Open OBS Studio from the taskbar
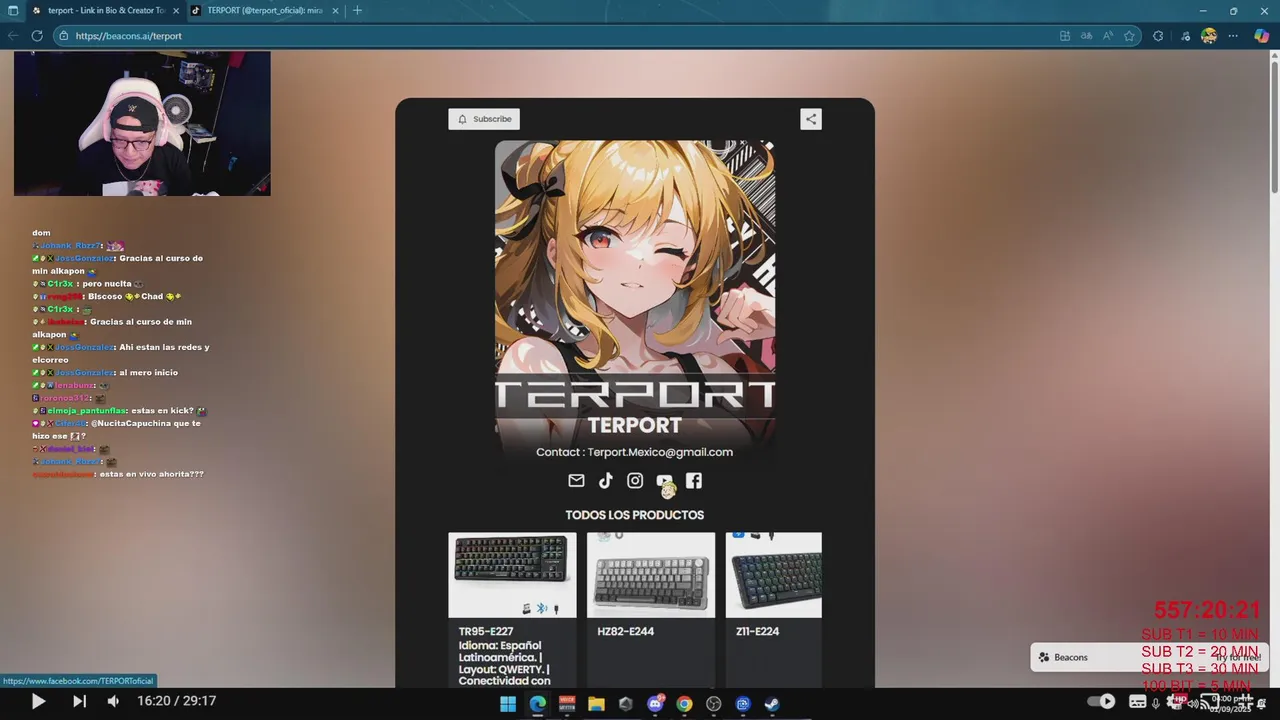Image resolution: width=1280 pixels, height=720 pixels. click(x=714, y=703)
